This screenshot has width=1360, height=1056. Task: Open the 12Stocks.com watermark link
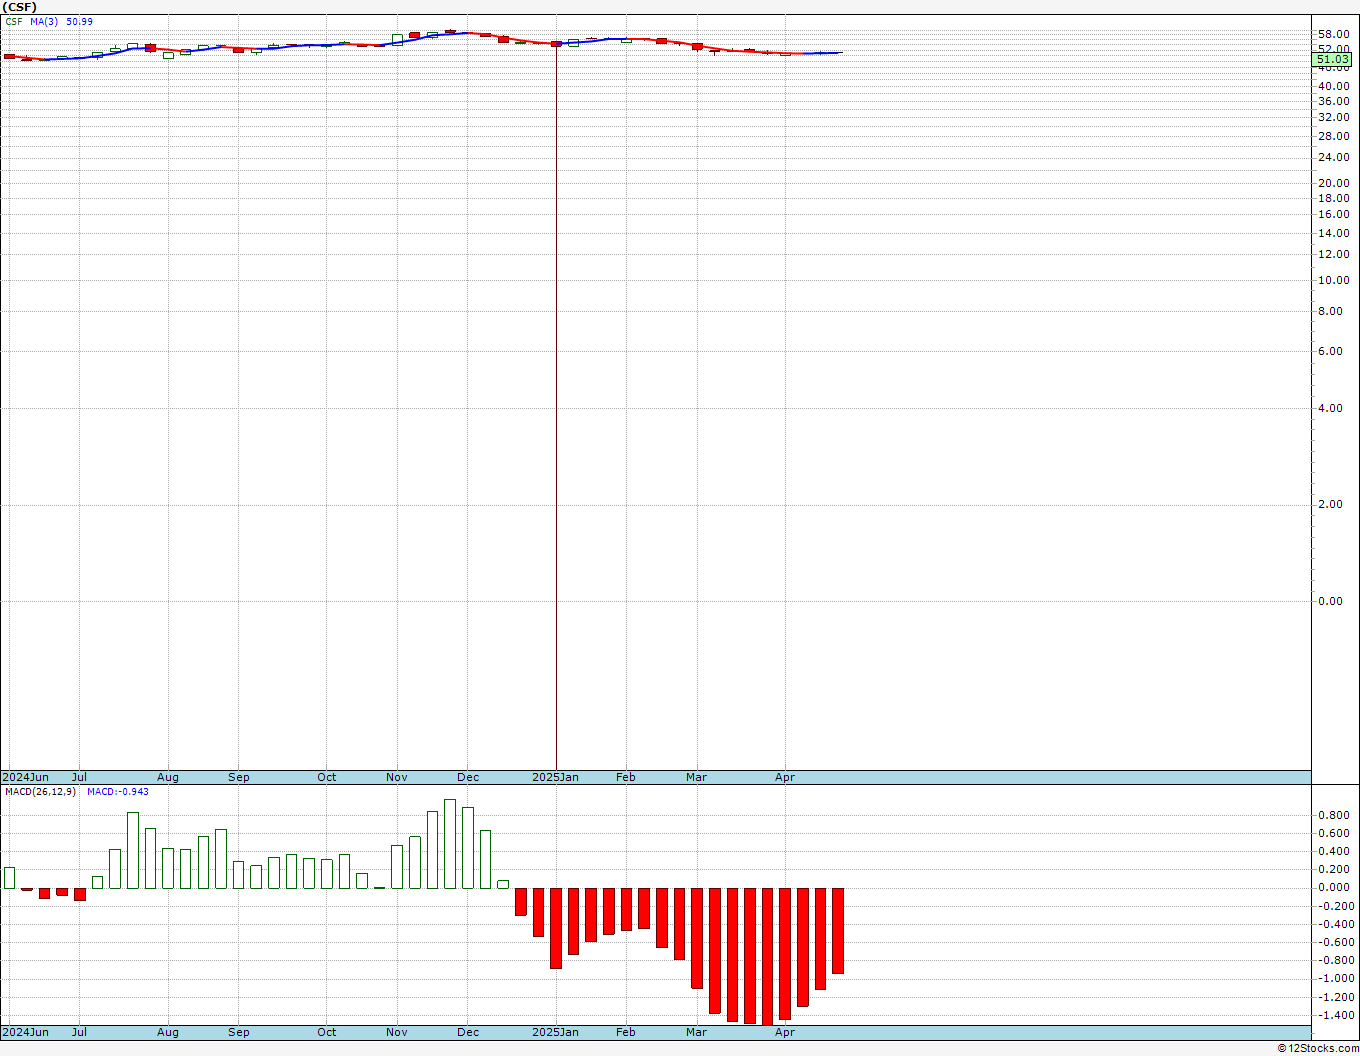1317,1048
